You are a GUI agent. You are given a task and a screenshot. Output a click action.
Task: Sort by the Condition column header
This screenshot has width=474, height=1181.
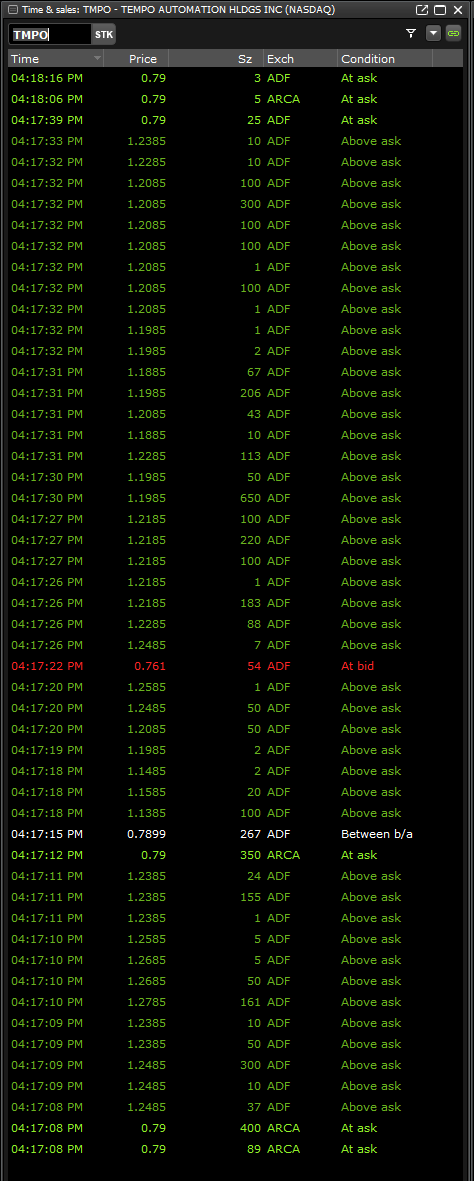tap(385, 59)
